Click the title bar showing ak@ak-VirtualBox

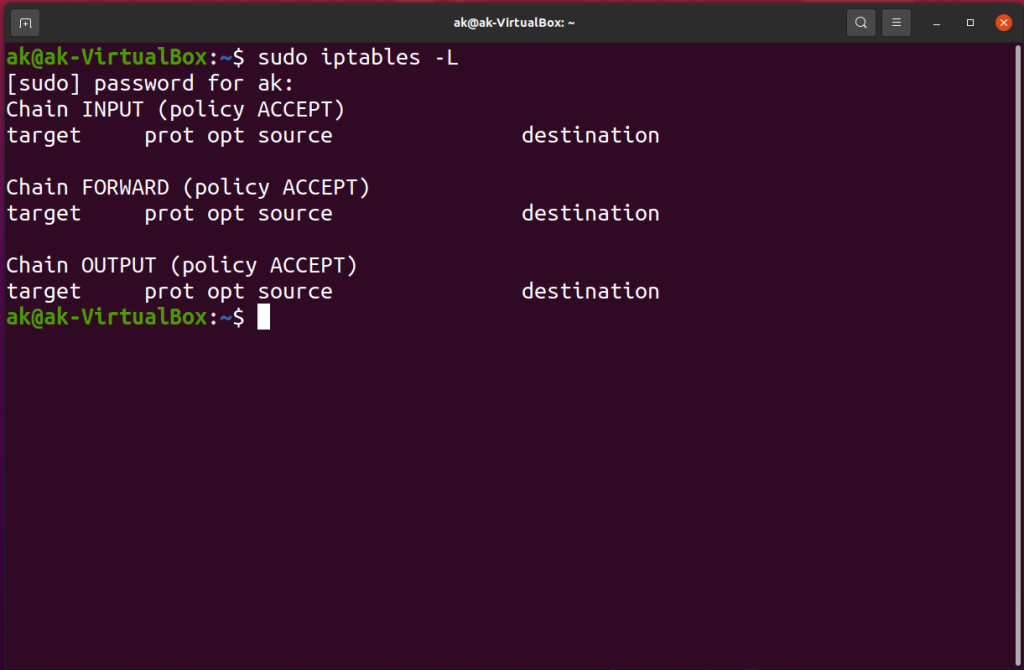[513, 21]
